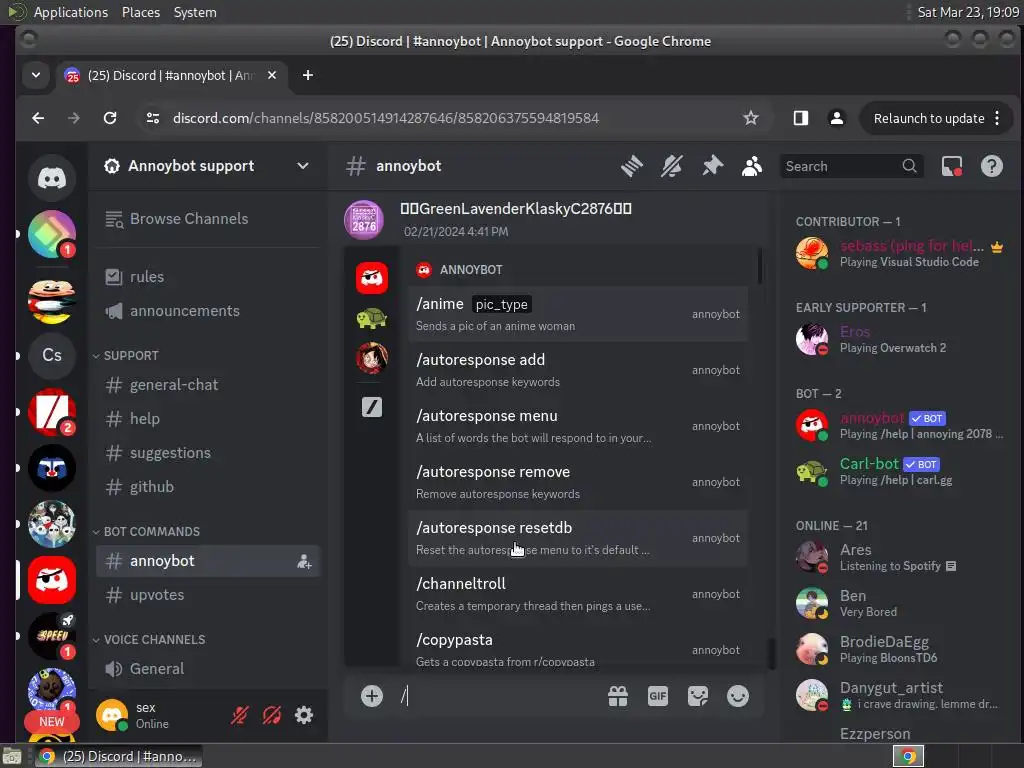This screenshot has height=768, width=1024.
Task: Open the Applications menu
Action: pyautogui.click(x=71, y=12)
